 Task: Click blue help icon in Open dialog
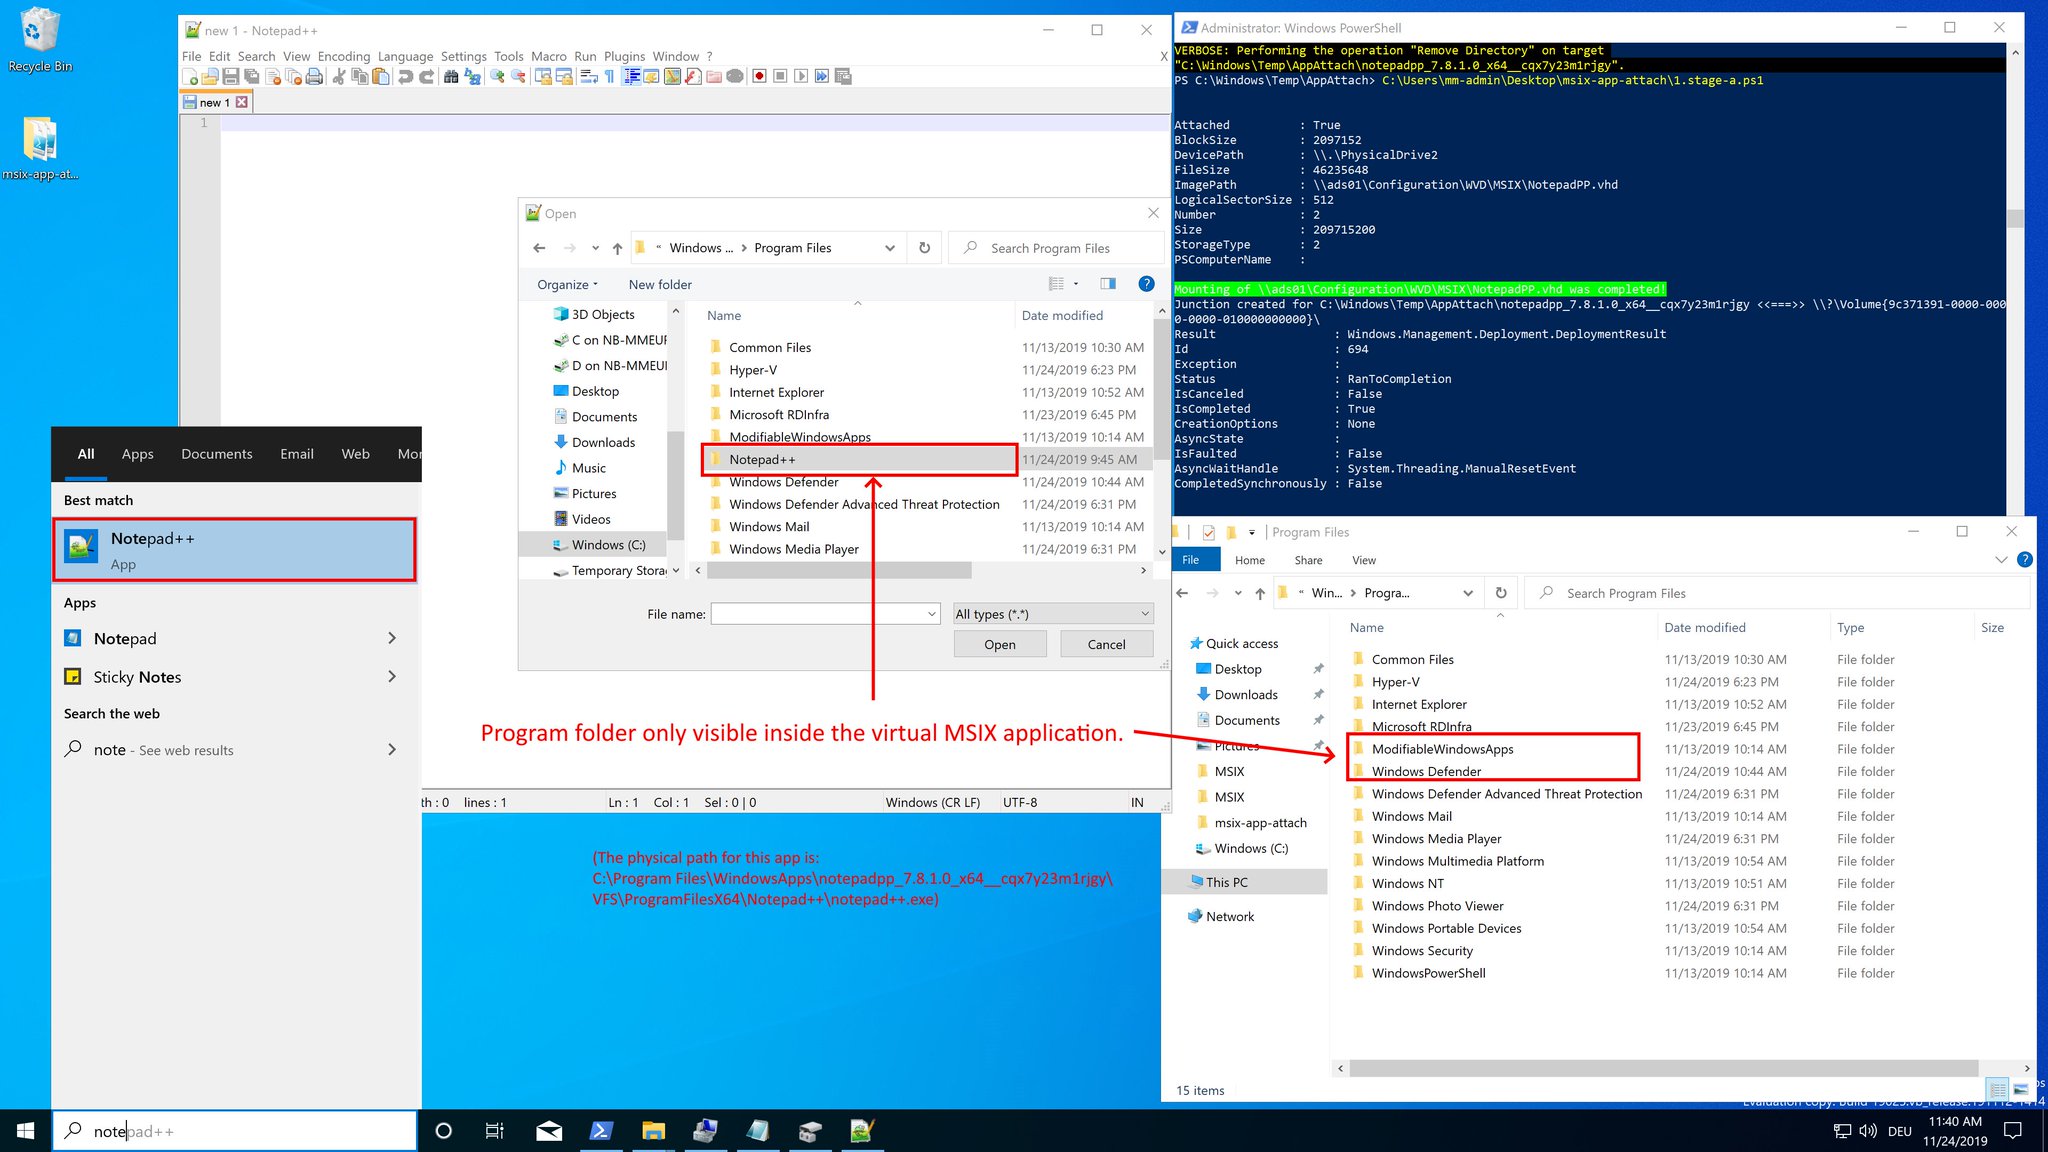tap(1146, 284)
